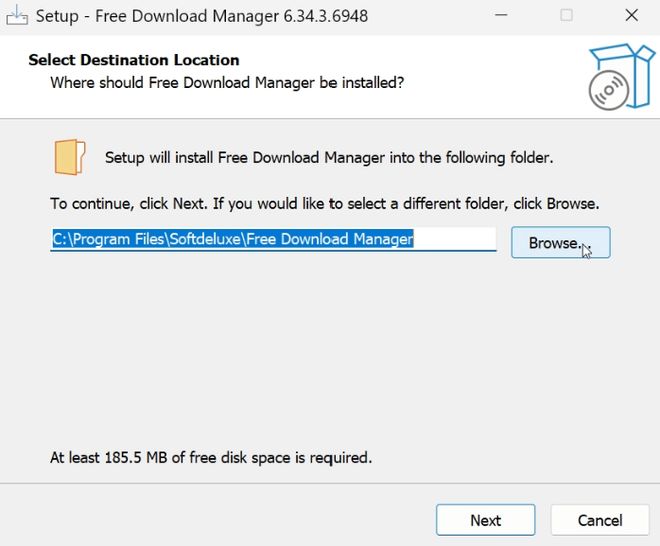Click the installation folder path field
This screenshot has width=660, height=546.
(x=273, y=239)
